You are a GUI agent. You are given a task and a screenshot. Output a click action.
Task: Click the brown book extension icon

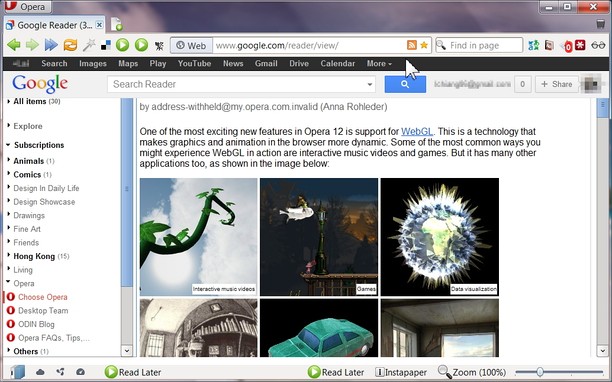(x=549, y=45)
